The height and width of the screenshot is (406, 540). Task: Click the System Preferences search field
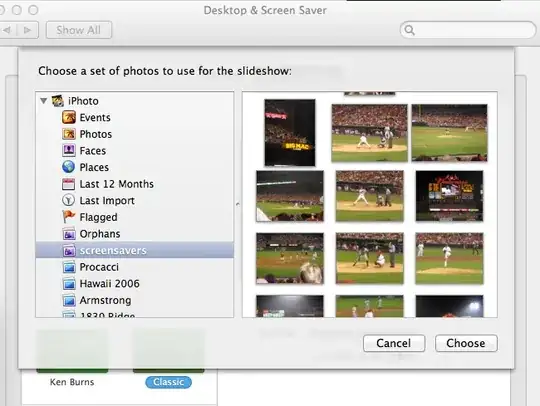click(468, 30)
